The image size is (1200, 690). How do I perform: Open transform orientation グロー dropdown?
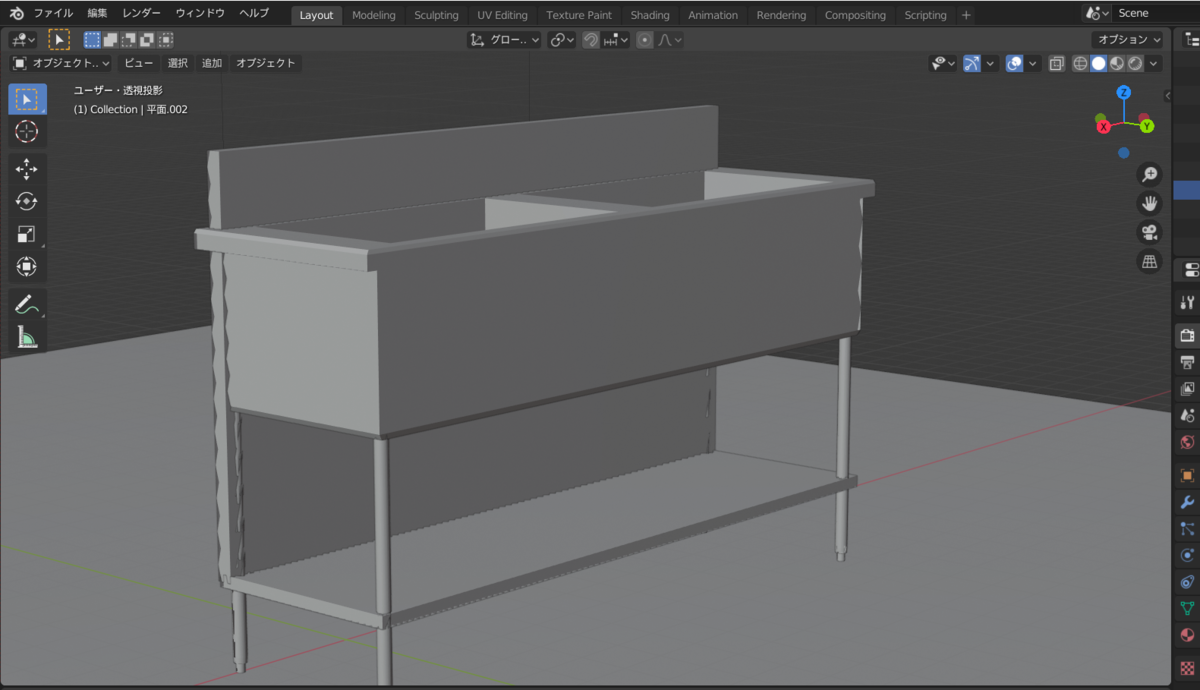pos(505,40)
